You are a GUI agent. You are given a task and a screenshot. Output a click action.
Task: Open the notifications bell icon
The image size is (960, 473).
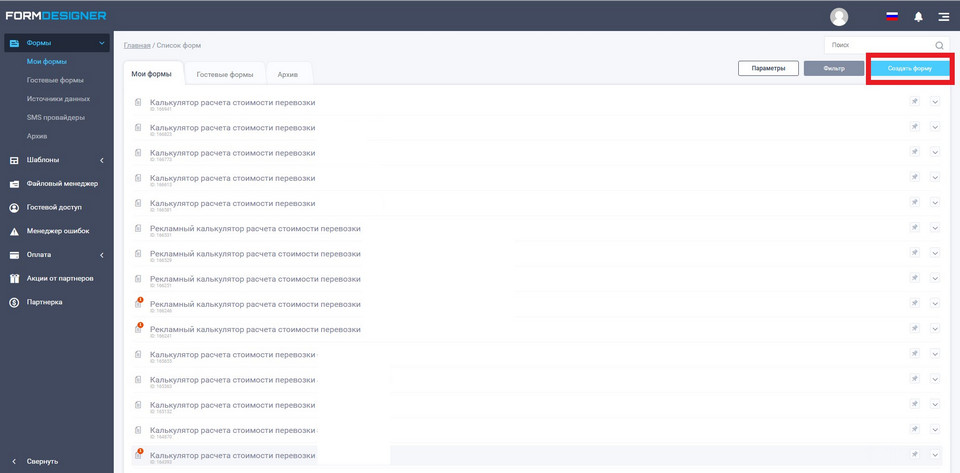(x=918, y=17)
